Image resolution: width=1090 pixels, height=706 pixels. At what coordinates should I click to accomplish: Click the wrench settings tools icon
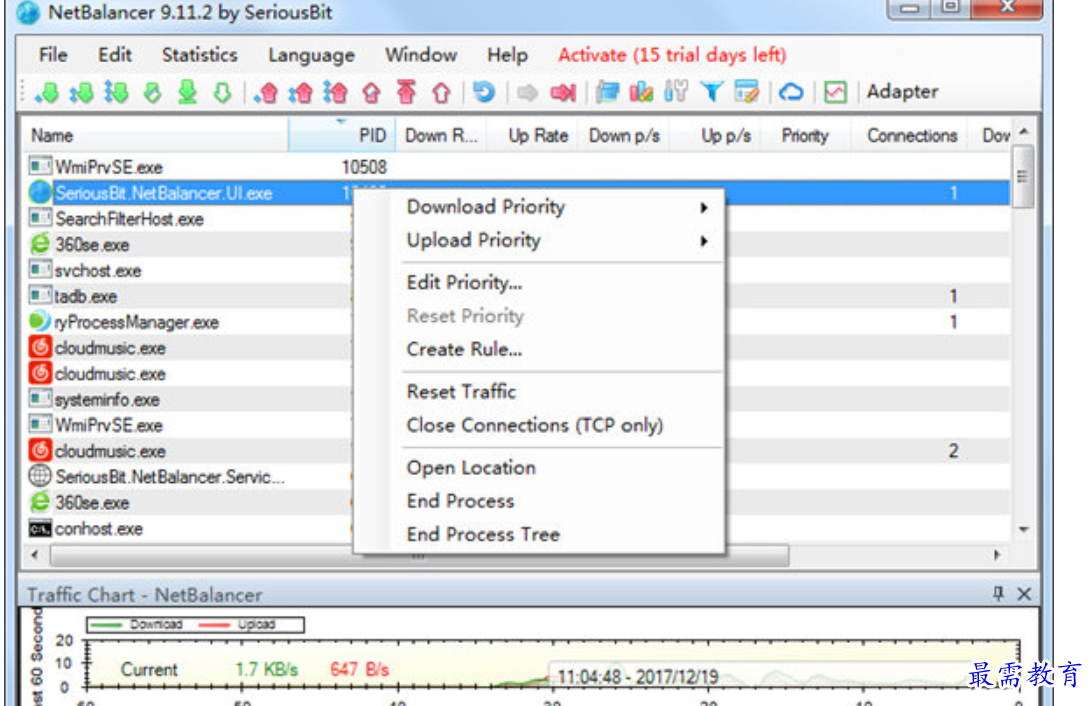click(x=677, y=92)
